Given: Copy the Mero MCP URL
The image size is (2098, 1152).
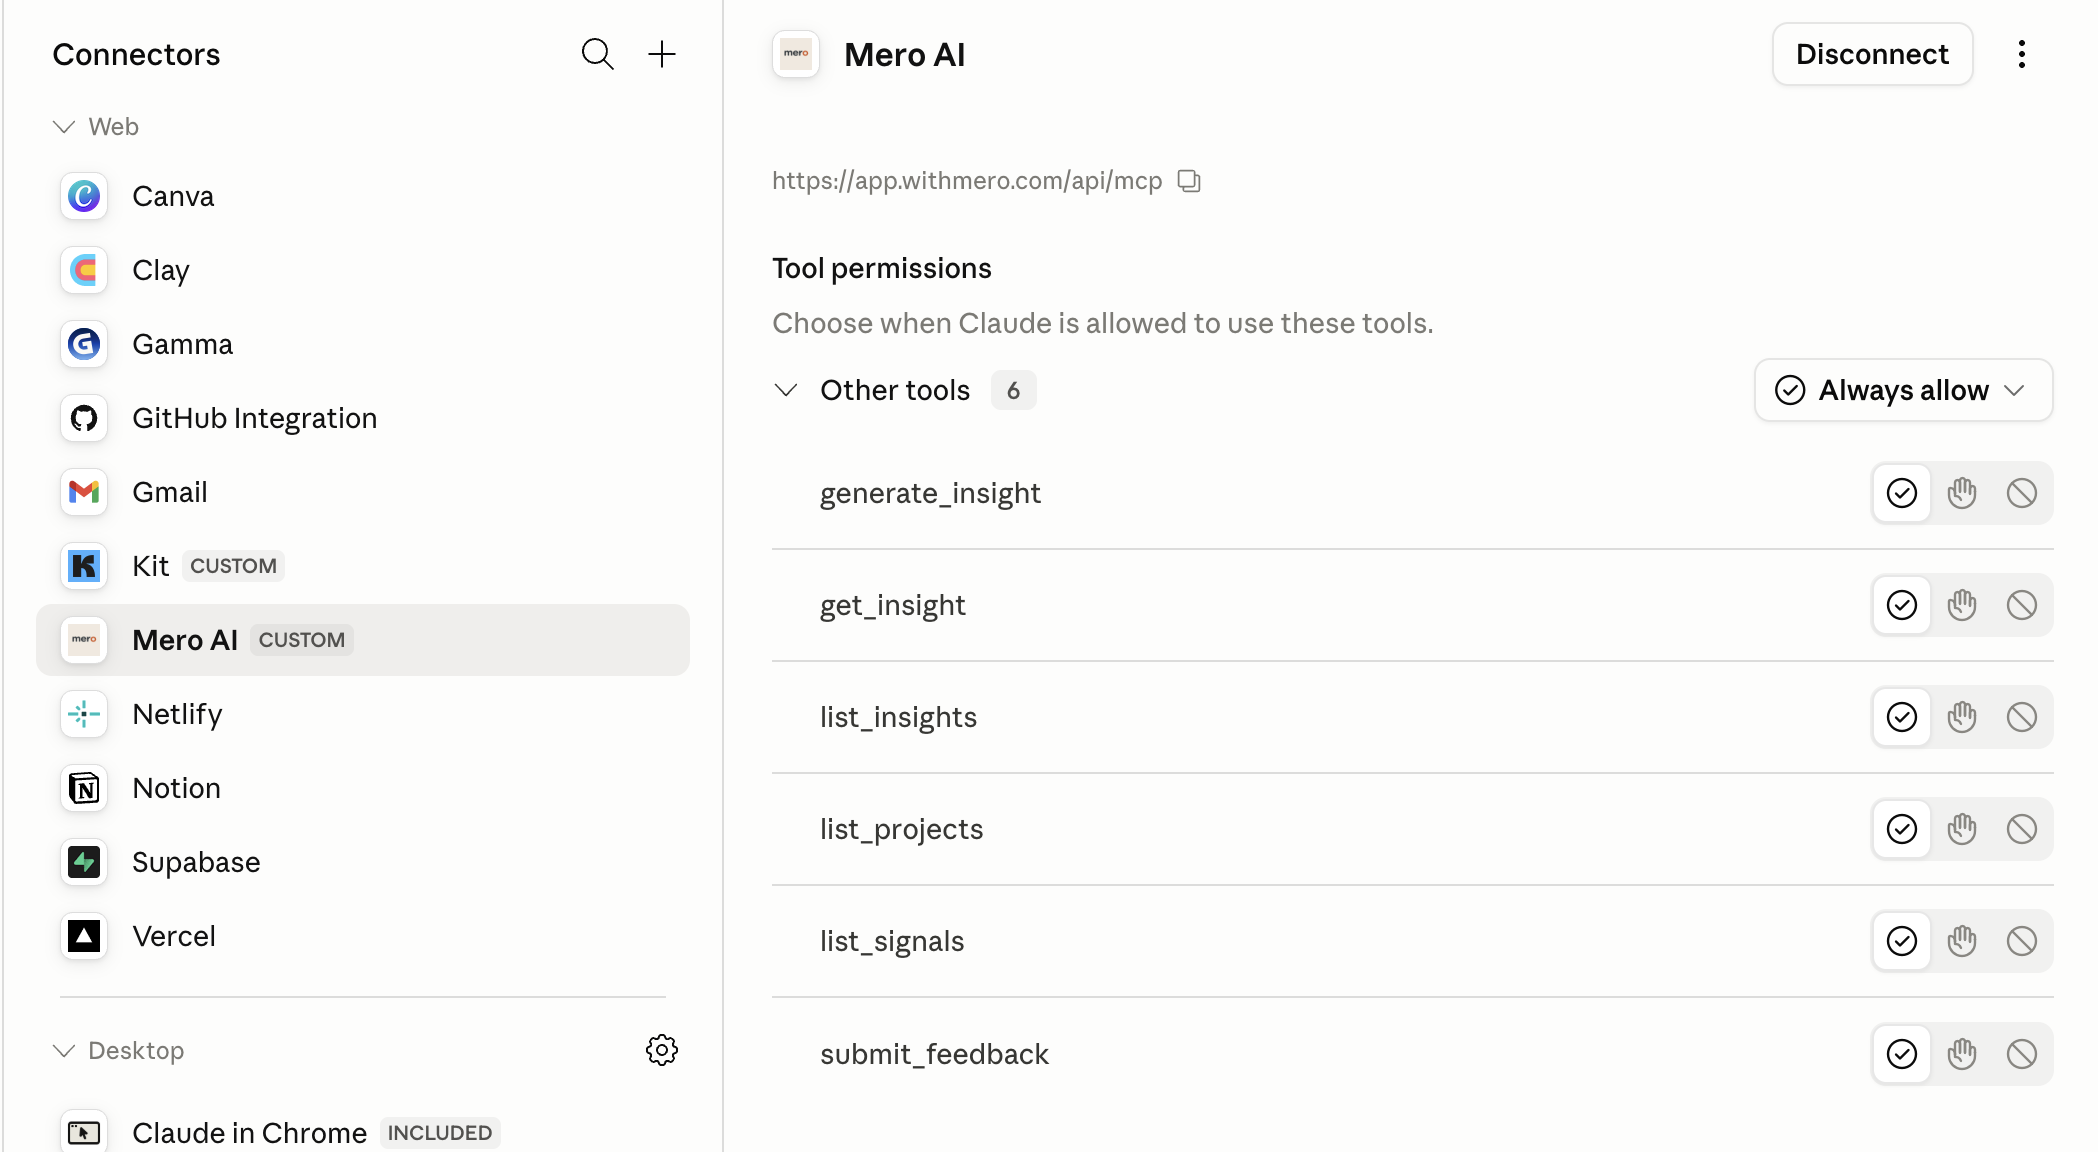Looking at the screenshot, I should click(1189, 181).
